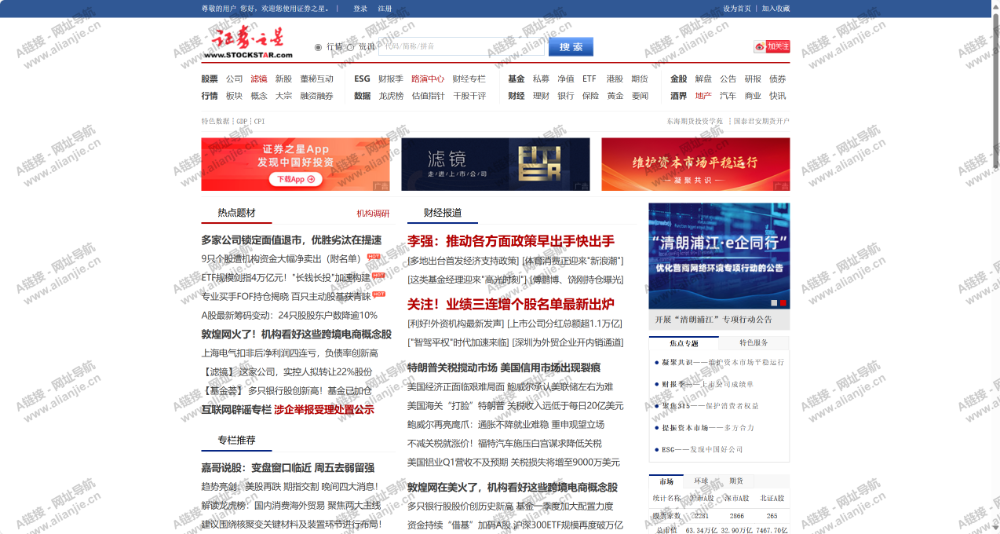
Task: Click the red carousel indicator dot
Action: (783, 302)
